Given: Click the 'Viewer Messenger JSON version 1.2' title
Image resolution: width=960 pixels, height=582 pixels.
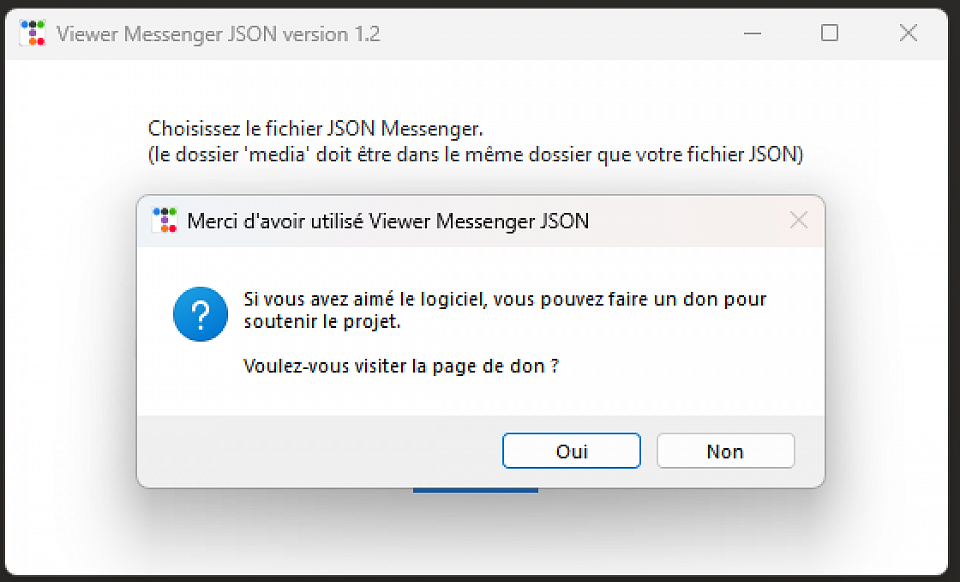Looking at the screenshot, I should [x=218, y=33].
